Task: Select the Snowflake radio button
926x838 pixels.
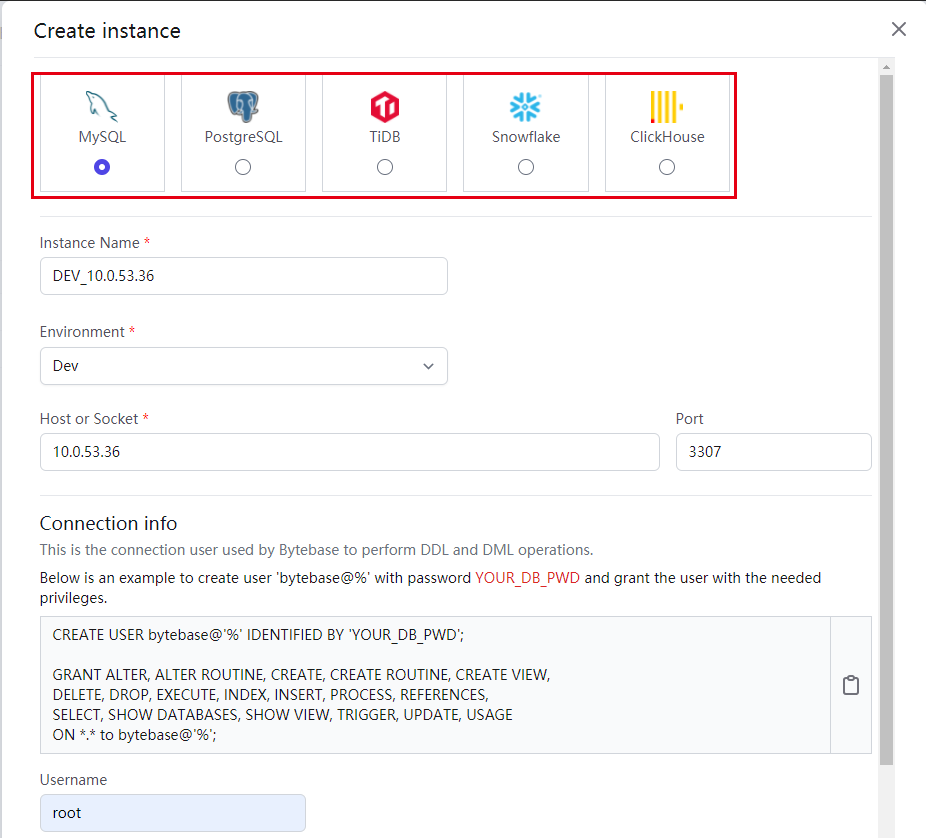Action: 526,167
